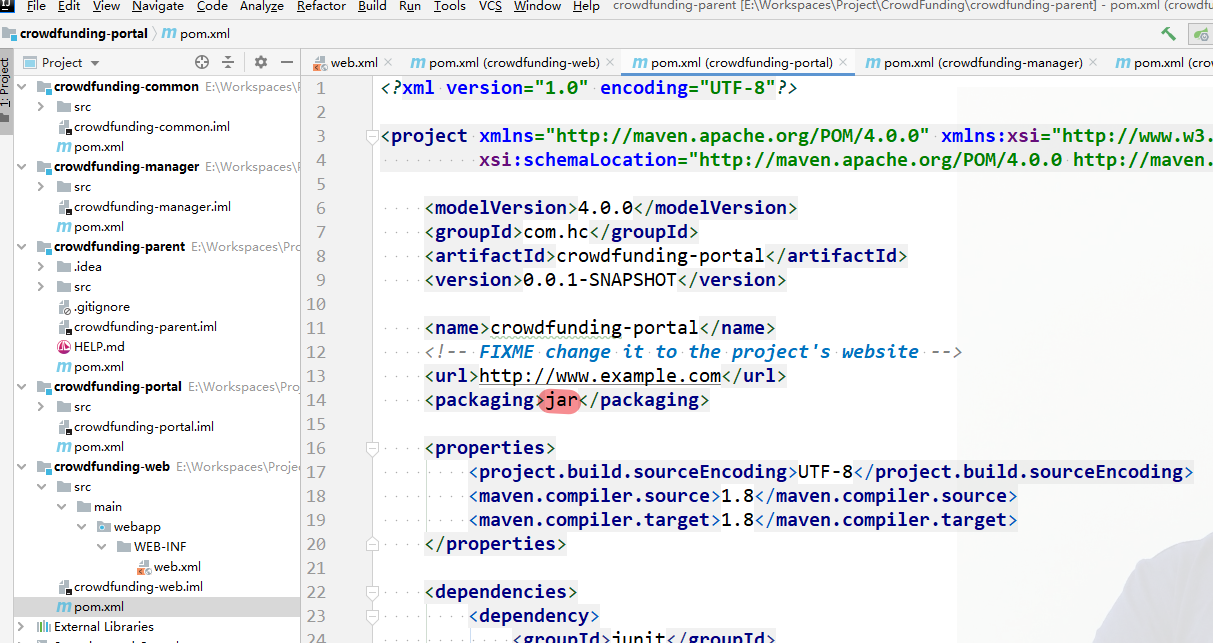
Task: Open the Window menu
Action: click(538, 6)
